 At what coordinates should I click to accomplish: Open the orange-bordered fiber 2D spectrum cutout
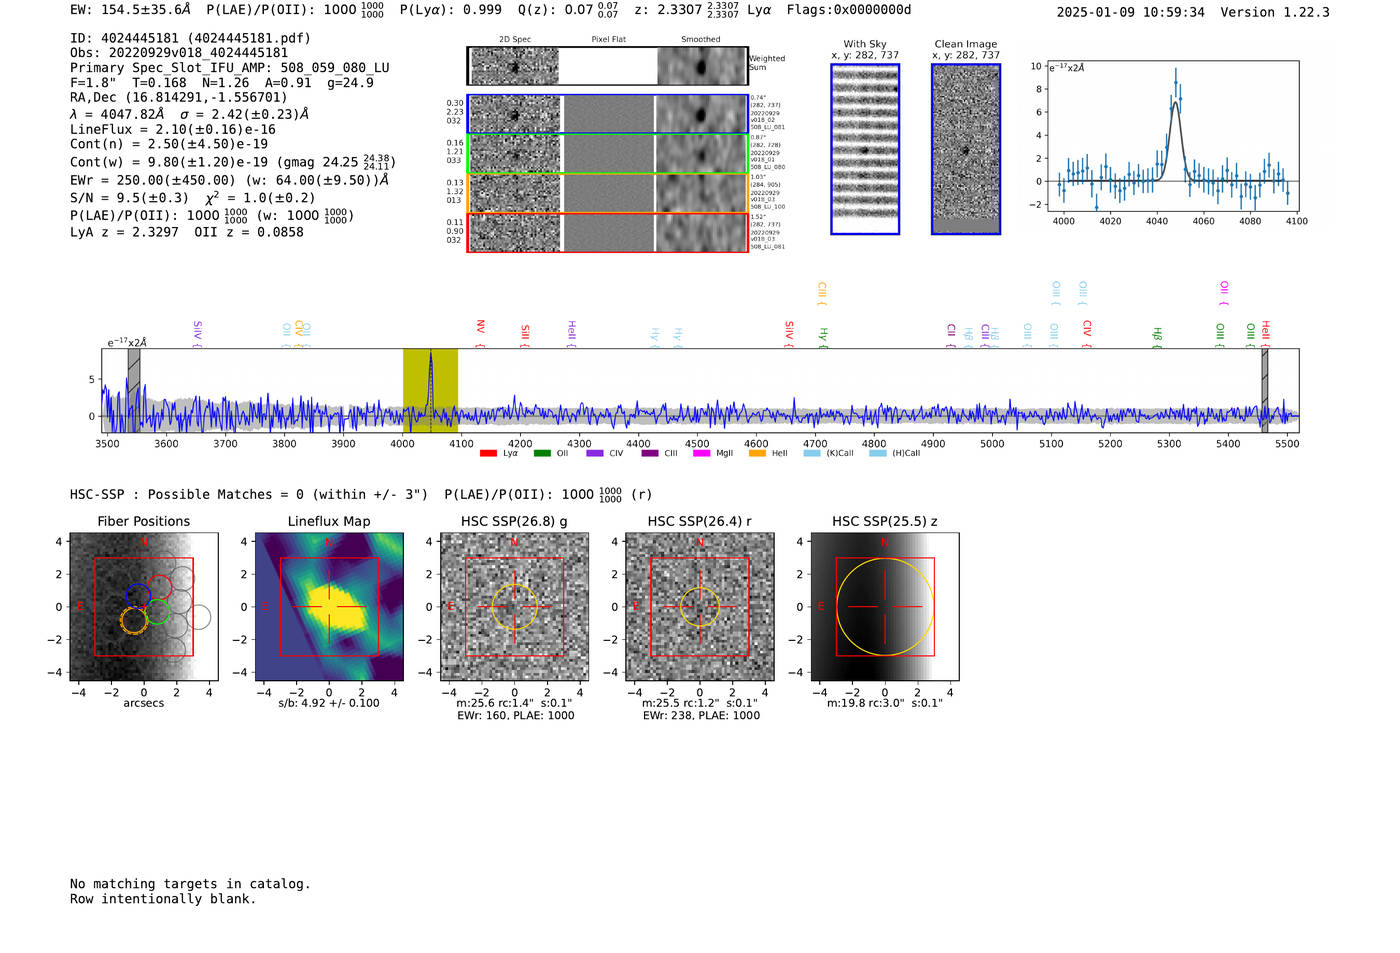pyautogui.click(x=515, y=193)
